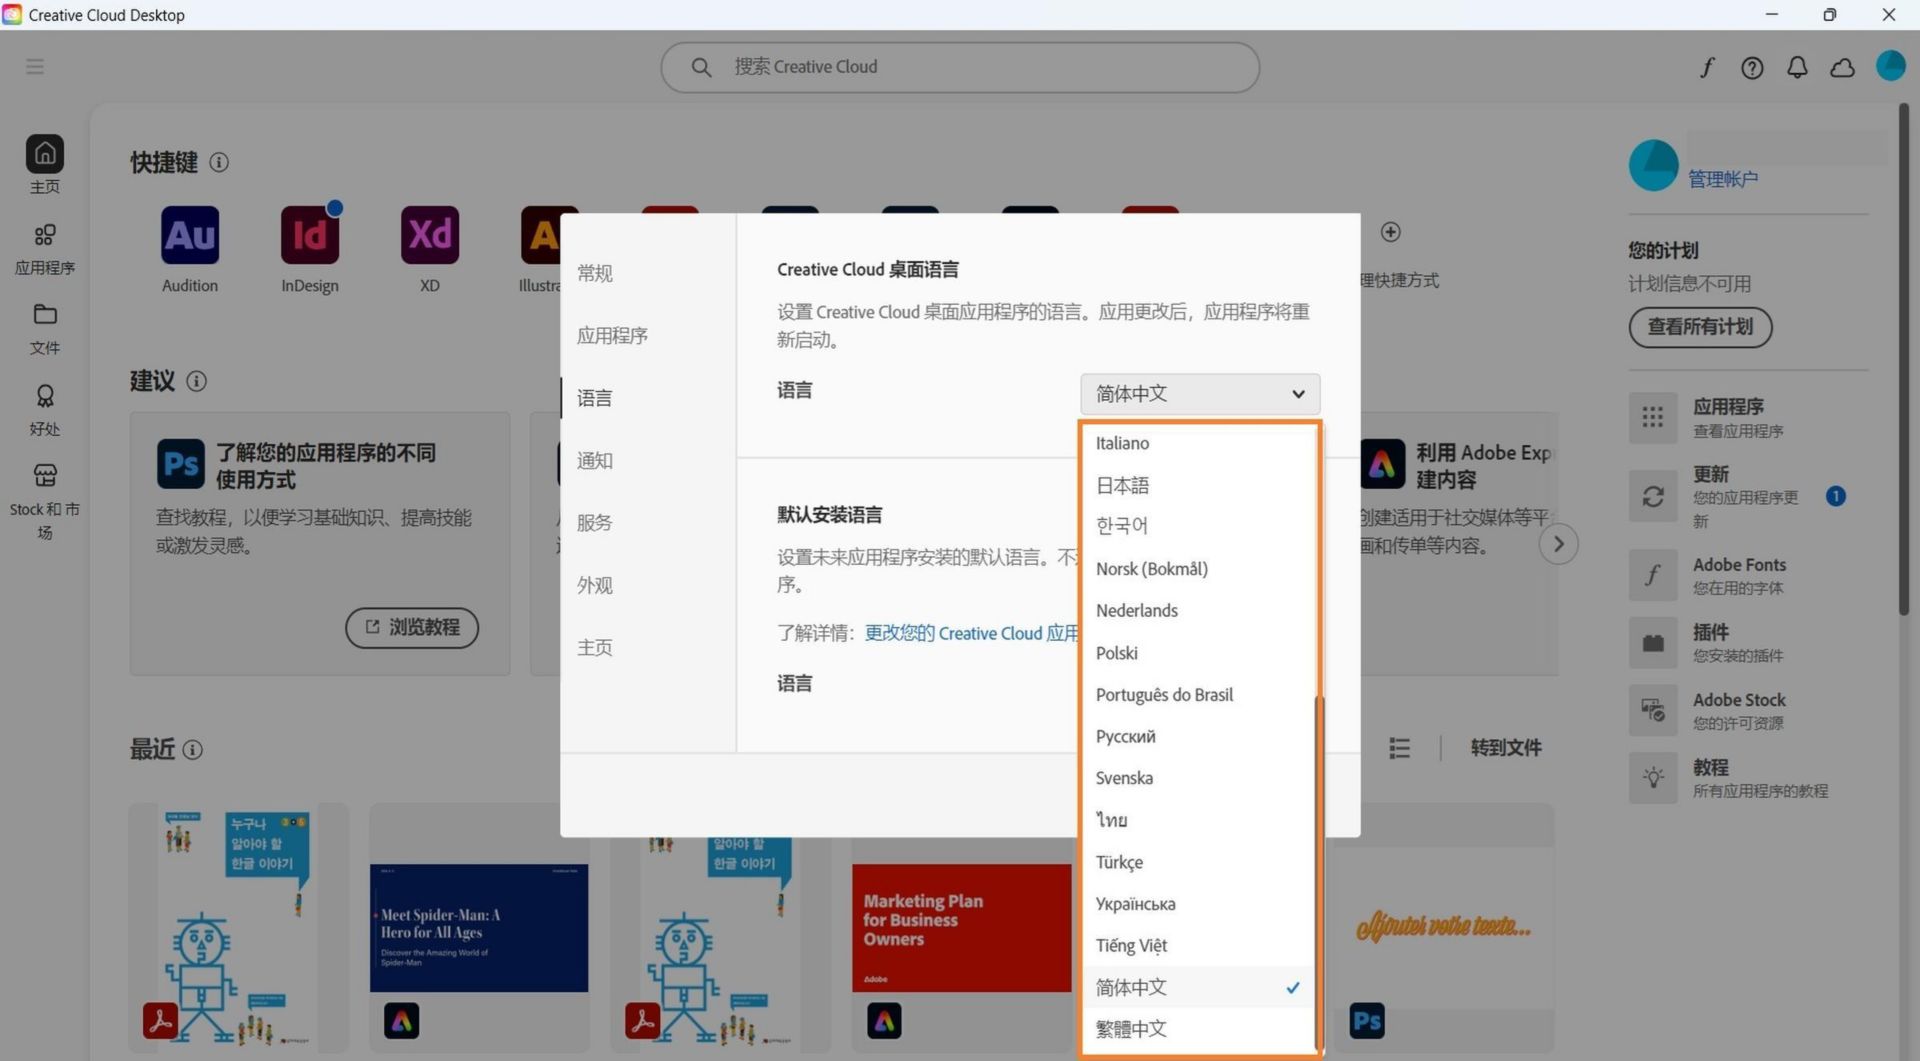Image resolution: width=1920 pixels, height=1061 pixels.
Task: Click the cloud sync status icon
Action: pos(1842,67)
